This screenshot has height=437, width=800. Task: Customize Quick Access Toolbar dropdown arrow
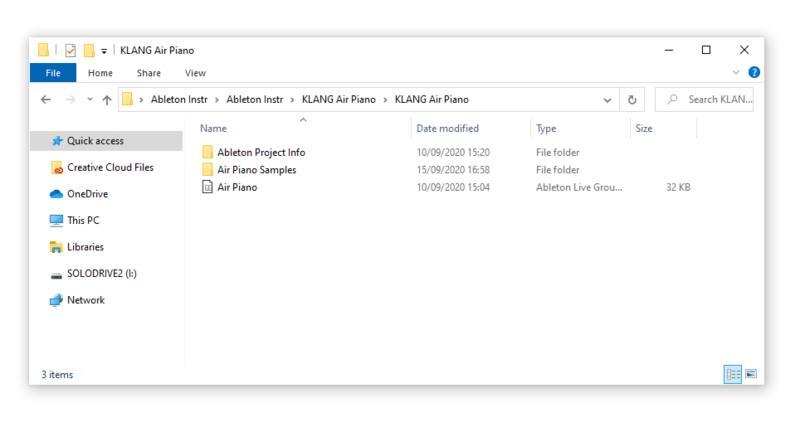coord(104,51)
